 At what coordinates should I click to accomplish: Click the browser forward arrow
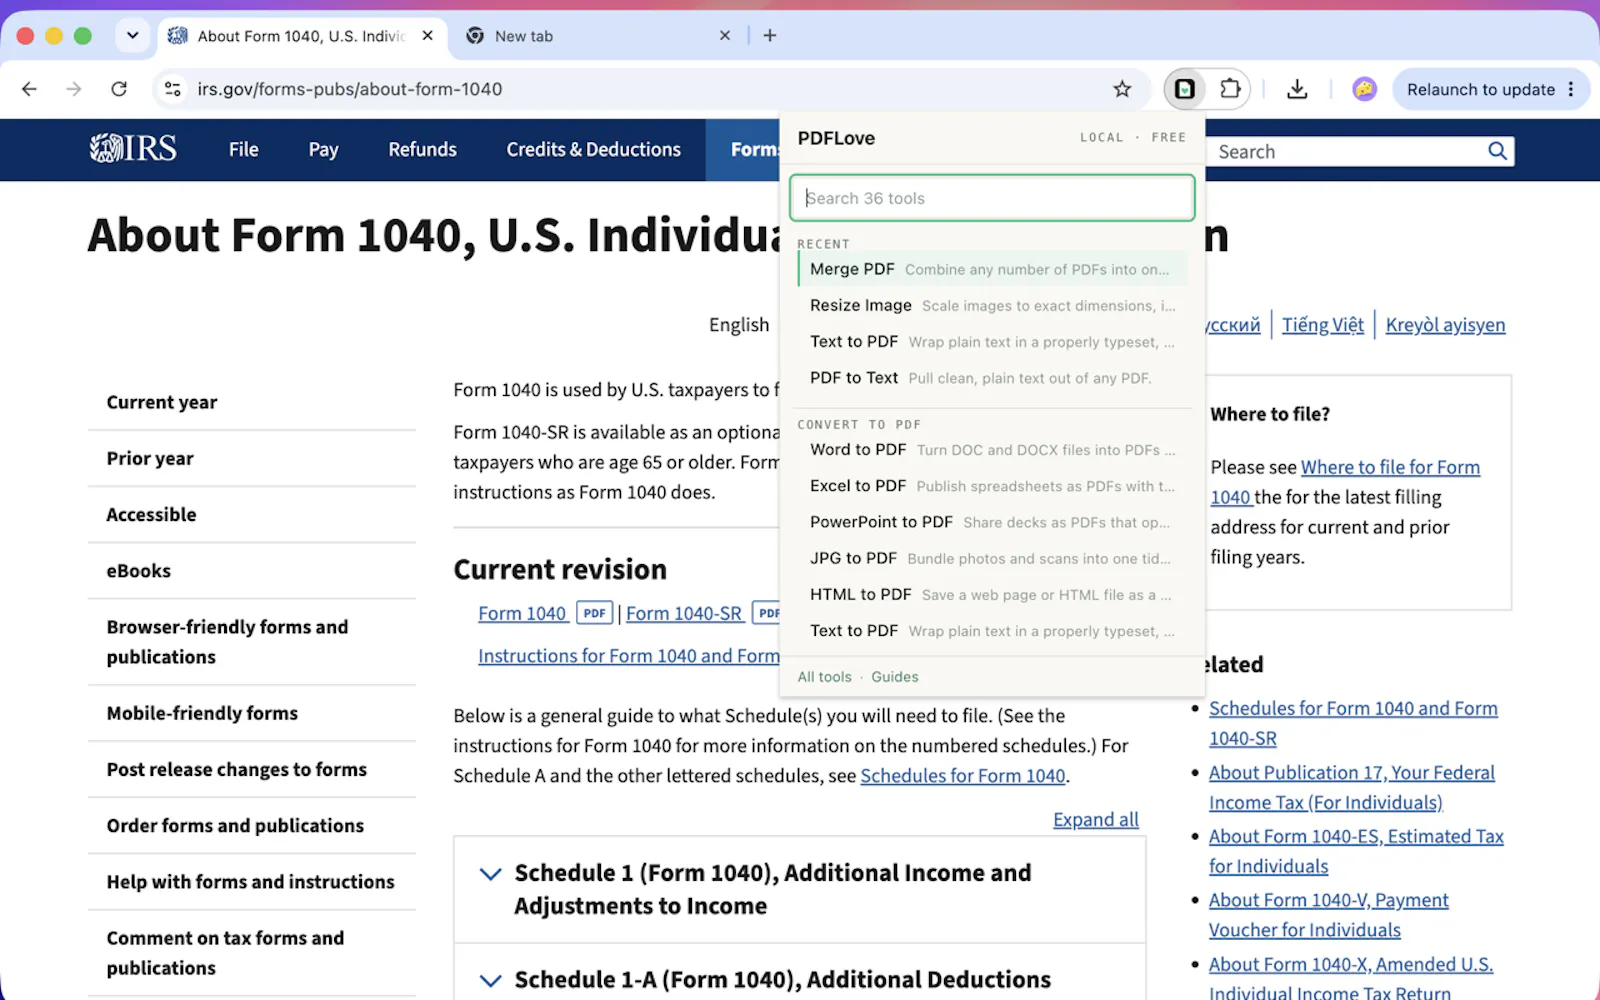pos(74,89)
